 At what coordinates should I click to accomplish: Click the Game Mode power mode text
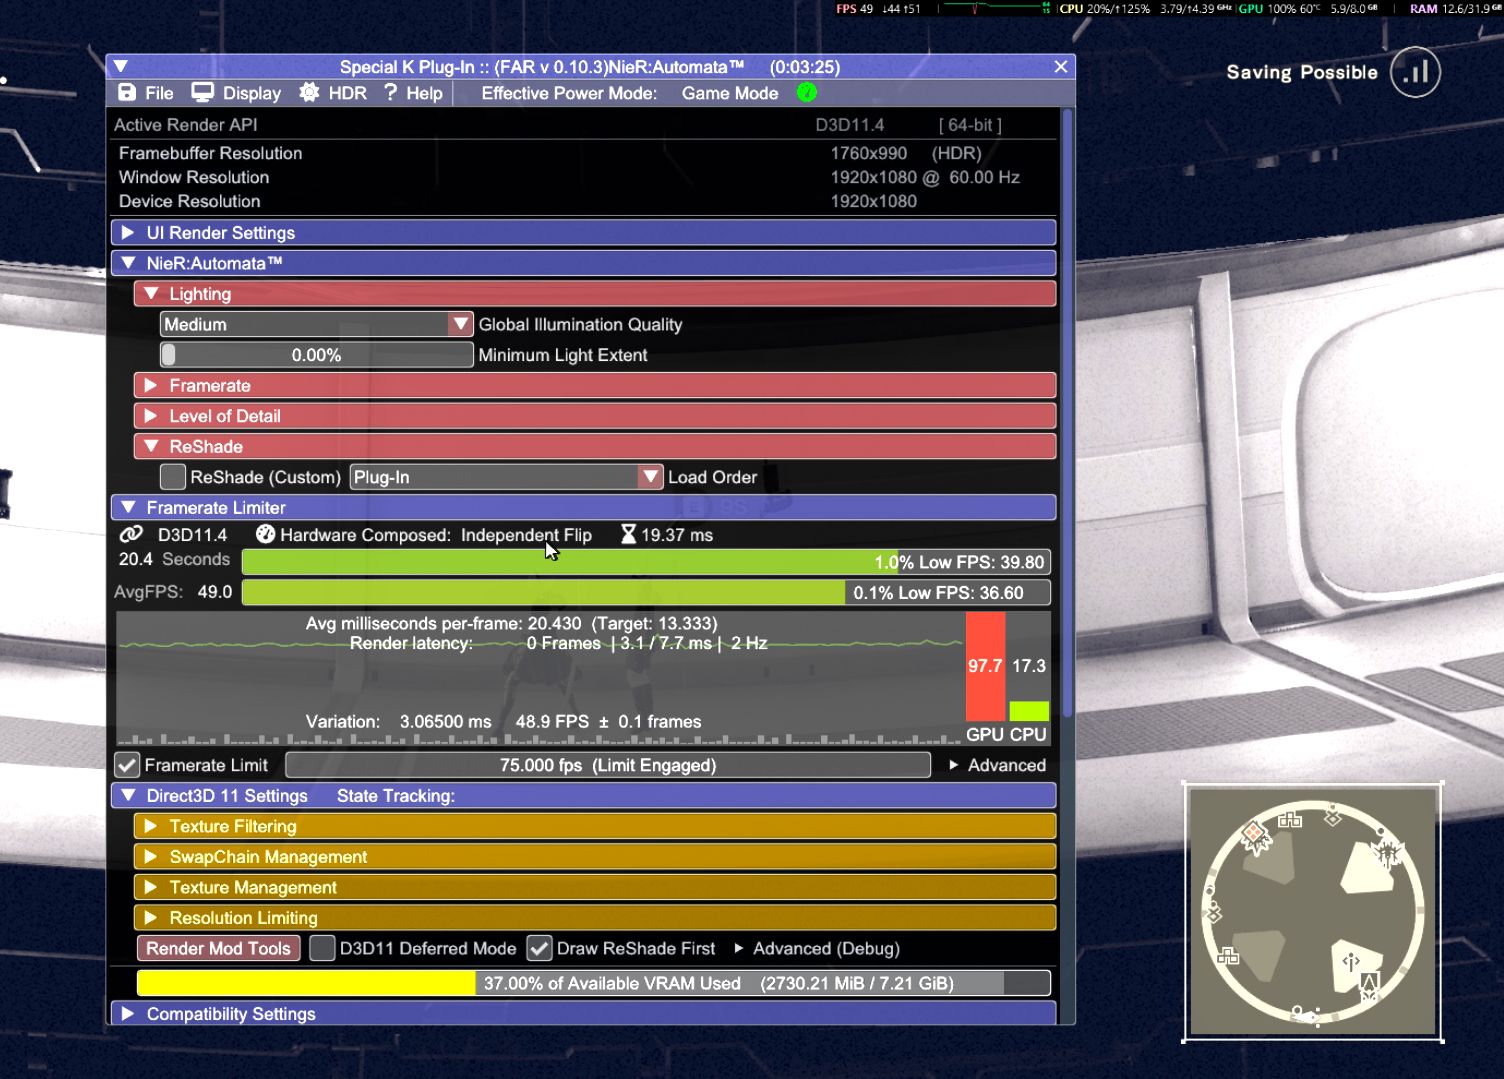730,93
